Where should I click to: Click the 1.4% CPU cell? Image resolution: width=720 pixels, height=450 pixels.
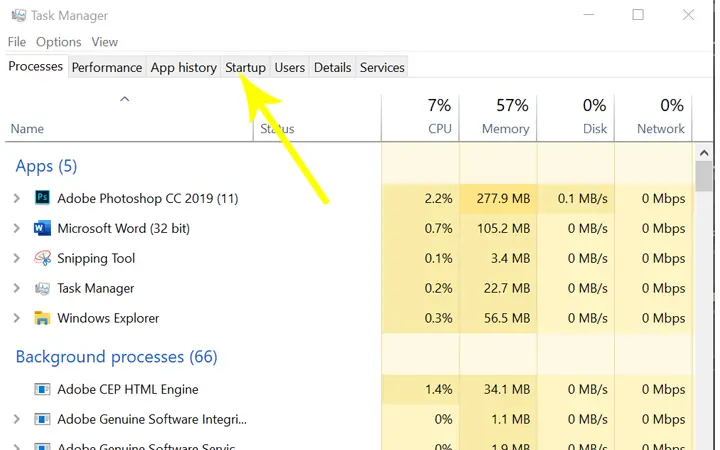pyautogui.click(x=420, y=389)
